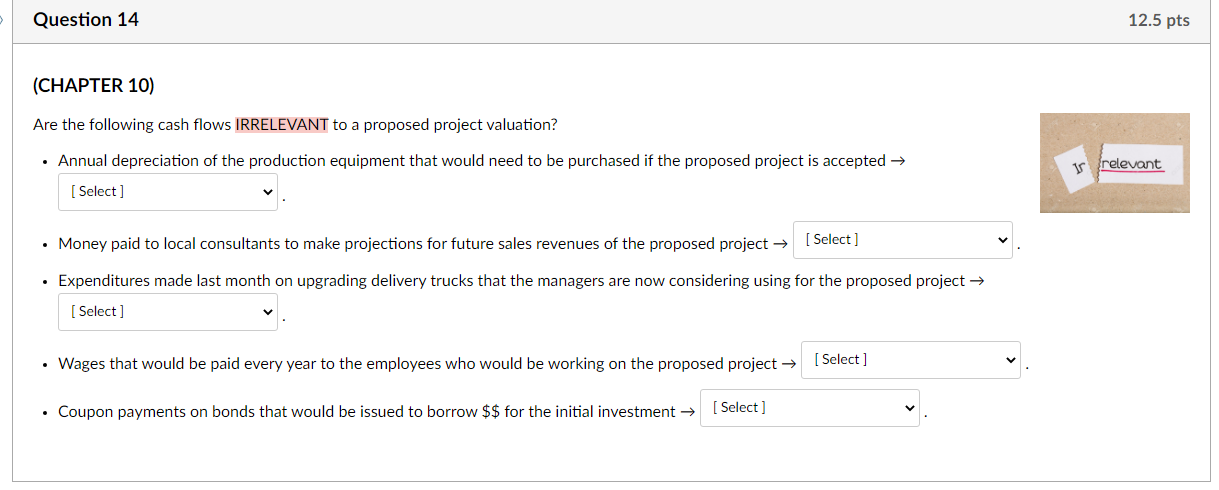Click the 12.5 pts label
The image size is (1219, 490).
1158,21
